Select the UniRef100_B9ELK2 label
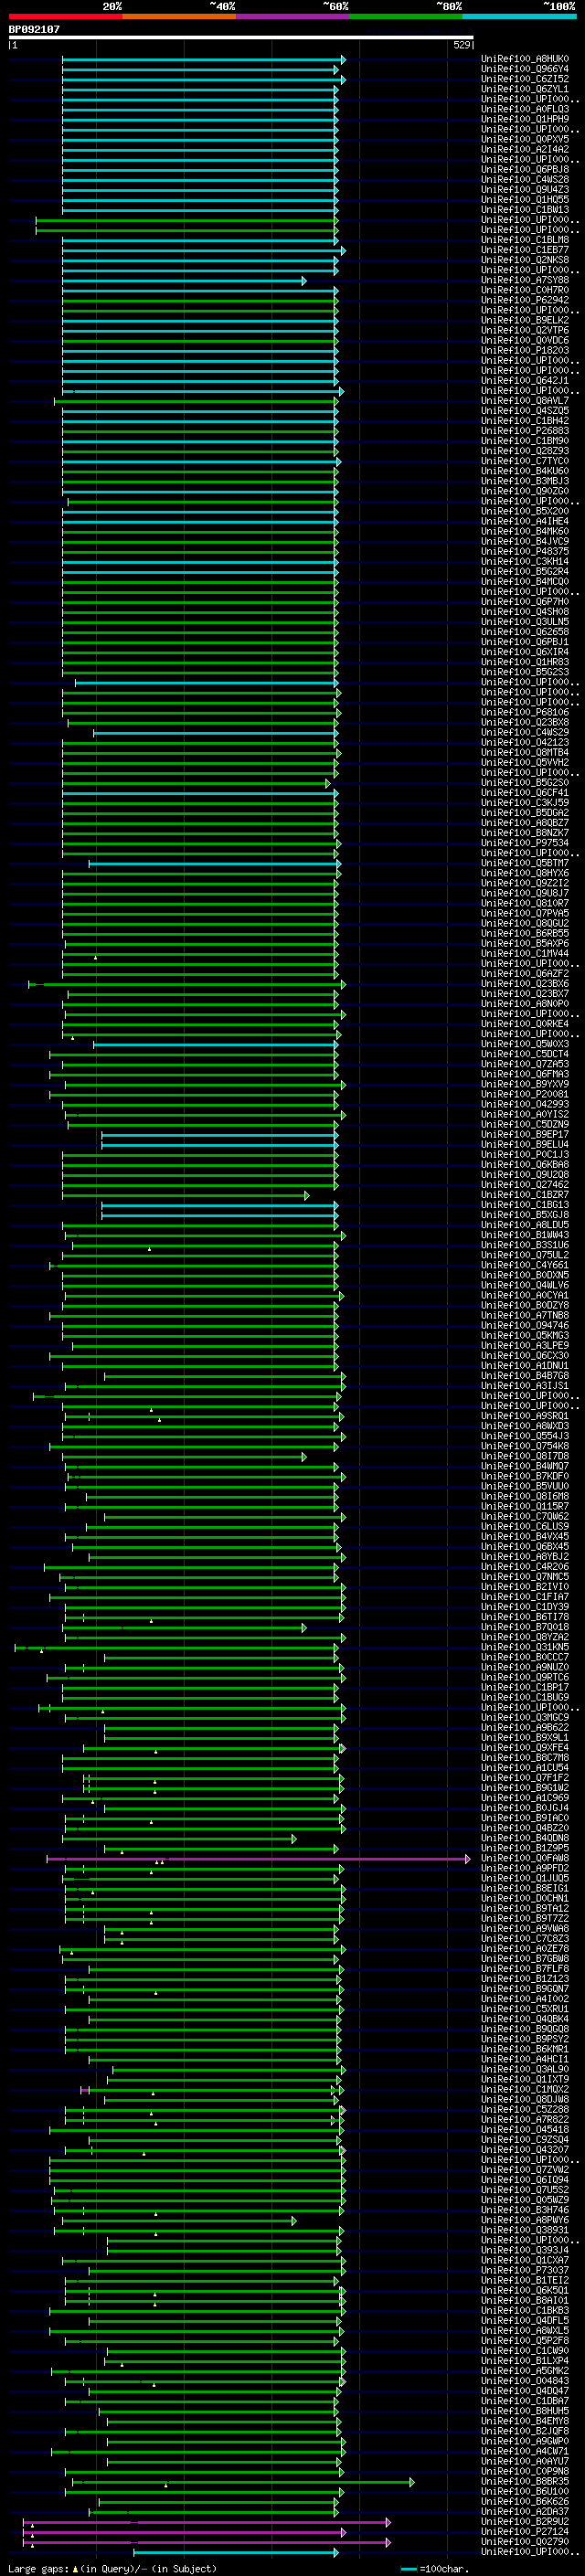Image resolution: width=585 pixels, height=2576 pixels. click(x=525, y=320)
